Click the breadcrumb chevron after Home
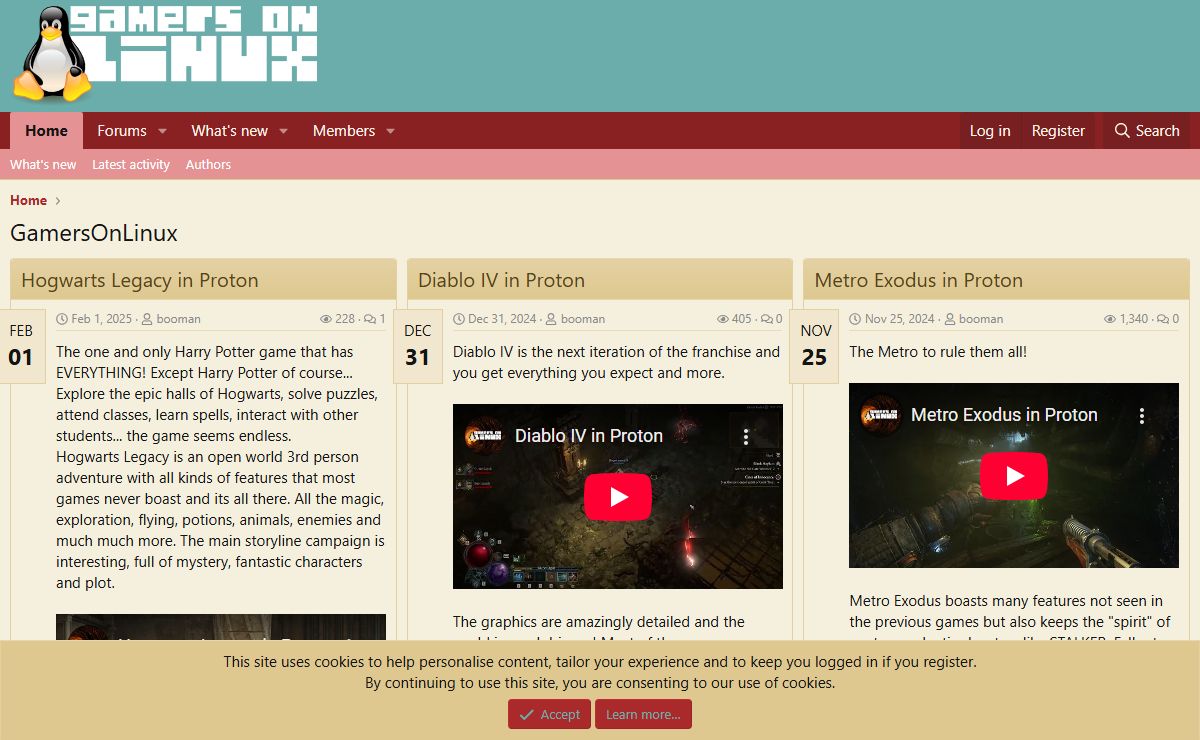This screenshot has width=1200, height=740. (x=59, y=201)
